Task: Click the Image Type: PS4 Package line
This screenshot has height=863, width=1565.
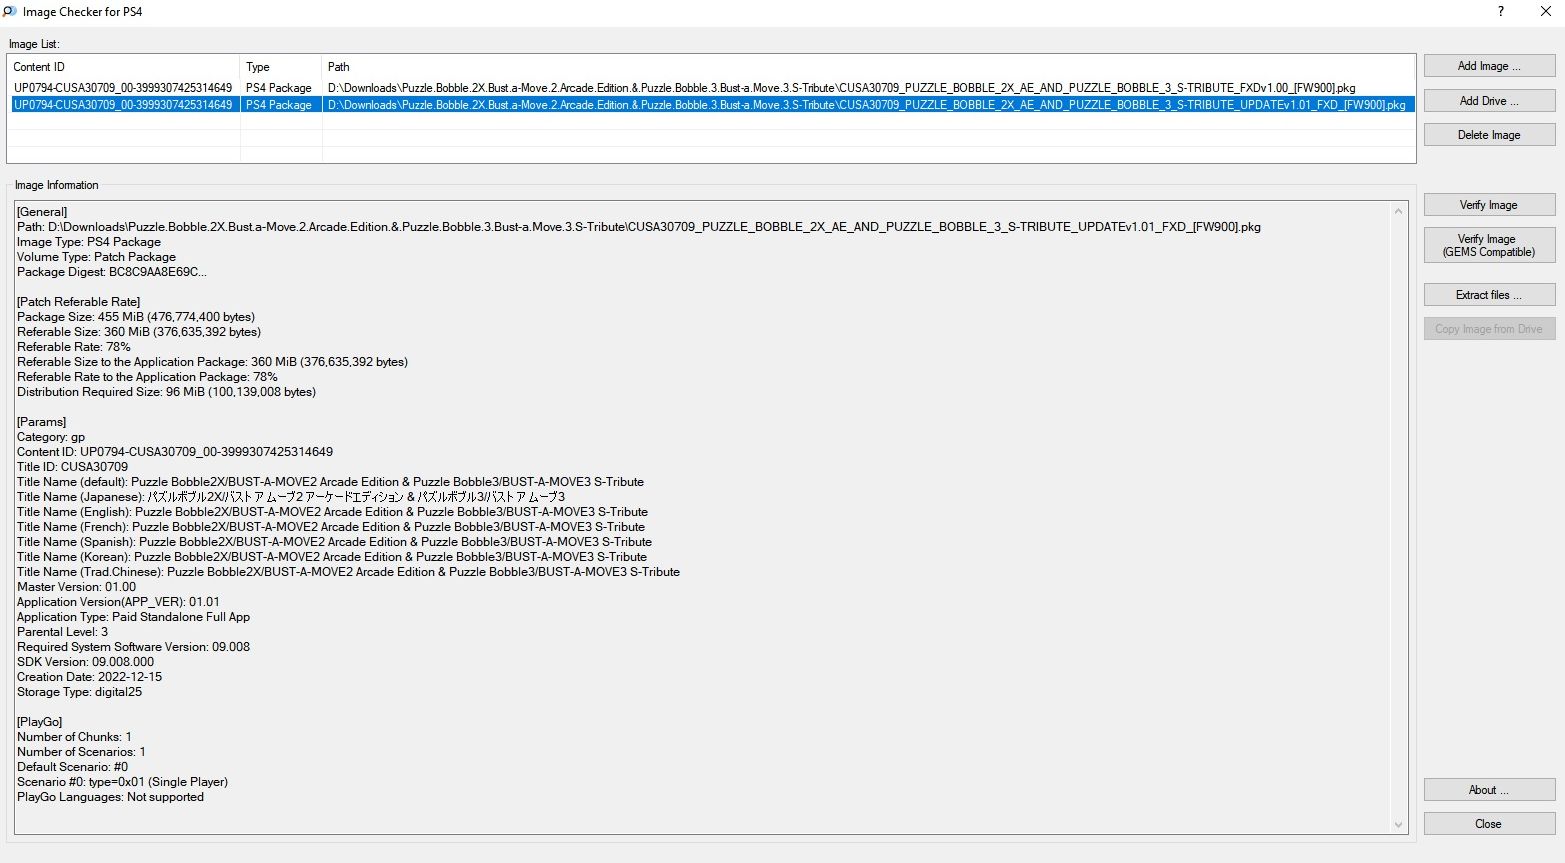Action: [89, 242]
